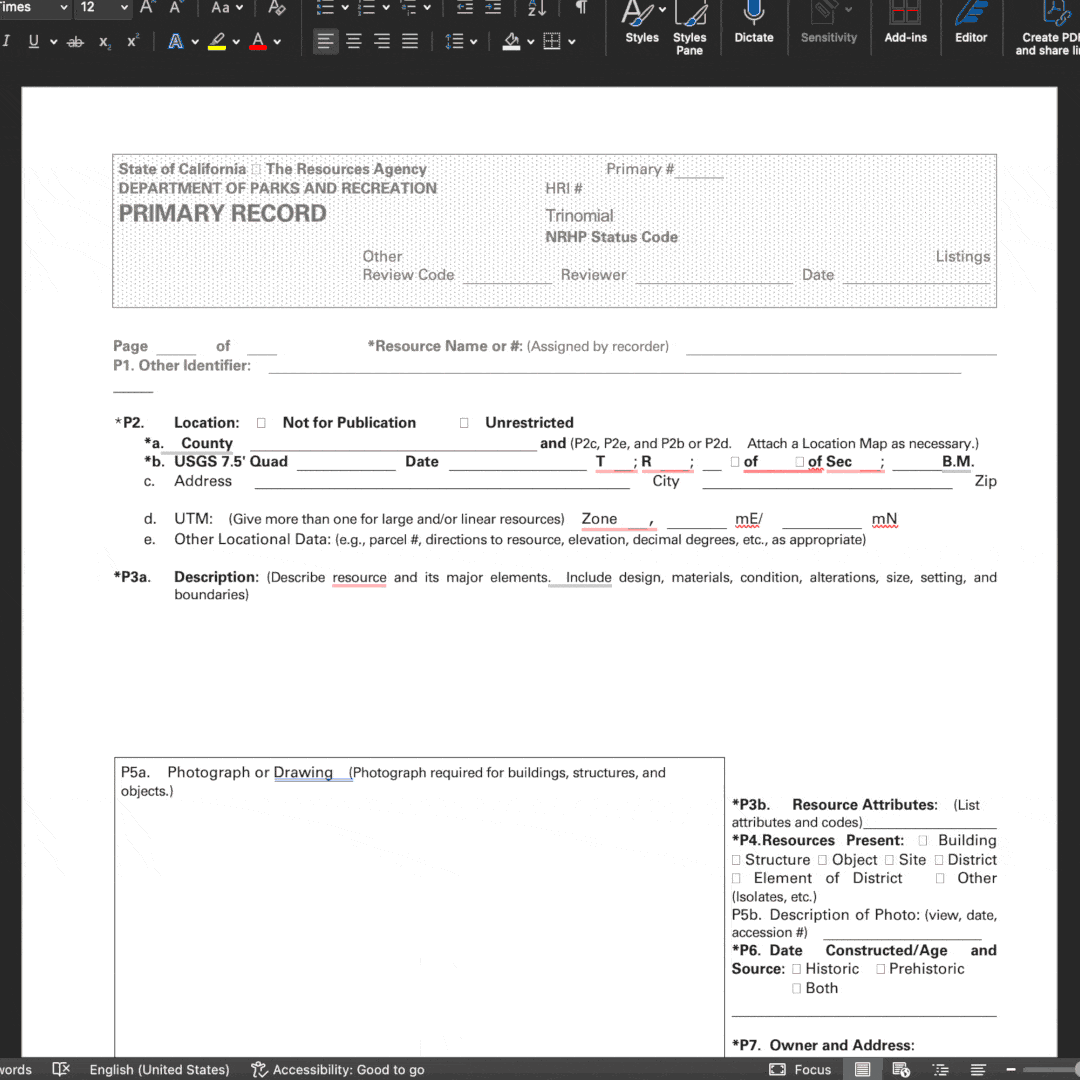
Task: Click the Resource Name or # field line
Action: 840,347
